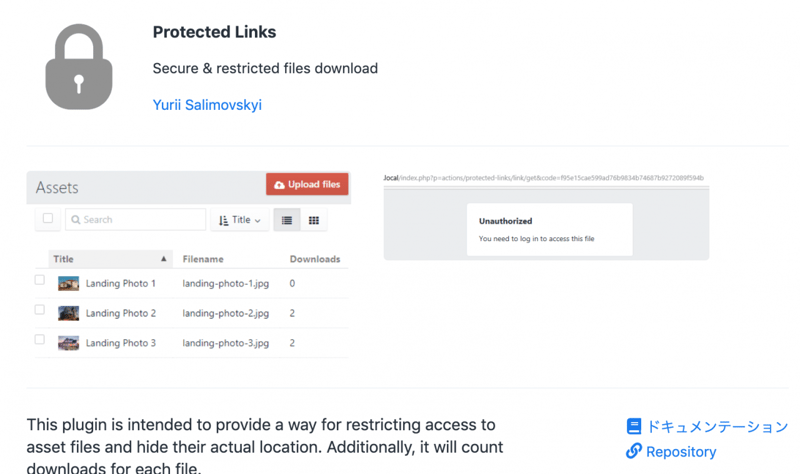Viewport: 800px width, 474px height.
Task: Click the Repository chain-link icon
Action: click(634, 451)
